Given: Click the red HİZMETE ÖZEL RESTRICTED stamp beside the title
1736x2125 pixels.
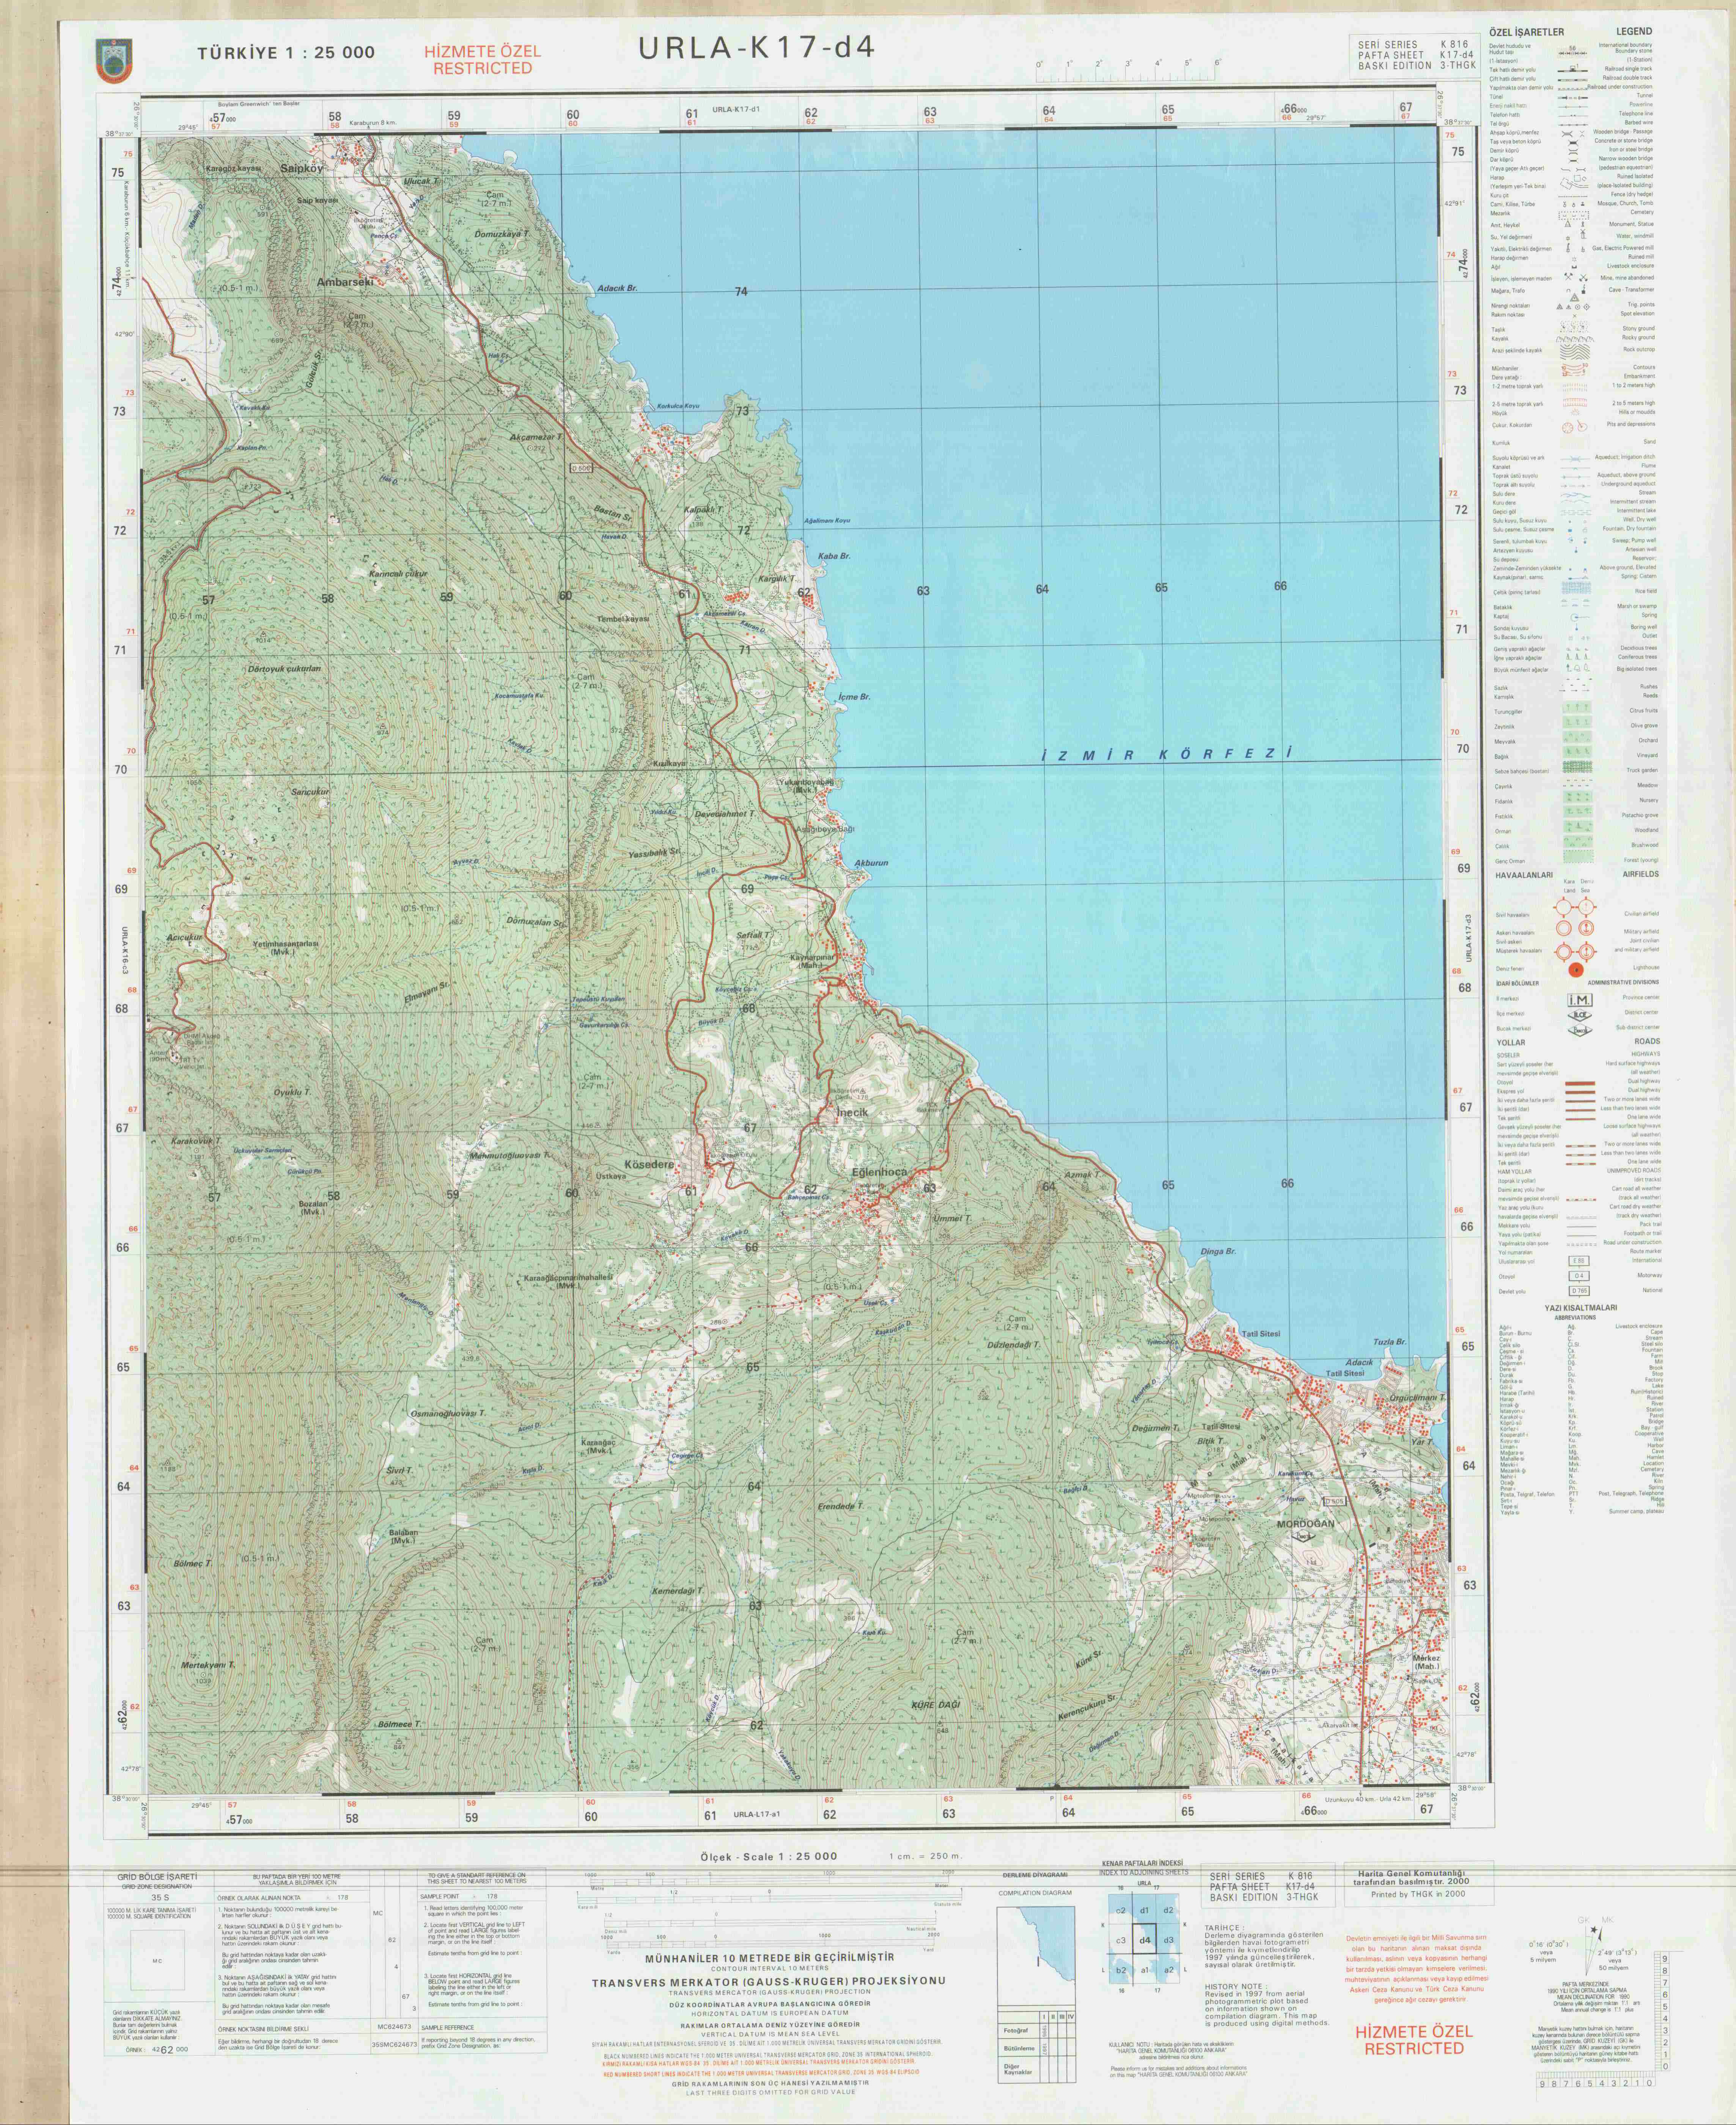Looking at the screenshot, I should [482, 60].
